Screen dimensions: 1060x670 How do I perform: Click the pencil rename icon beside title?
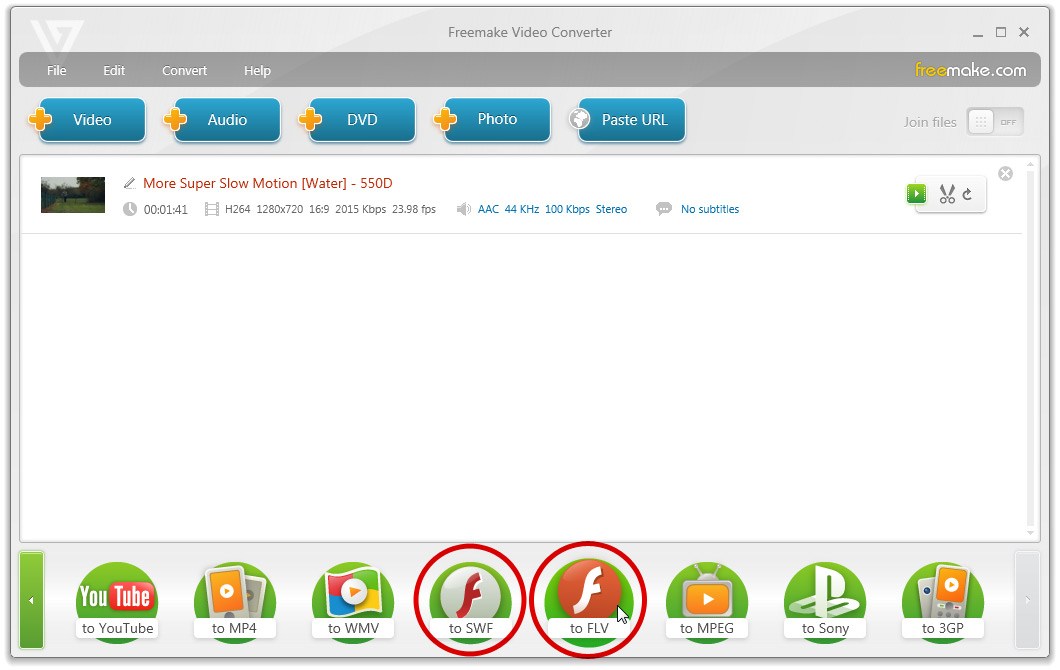[129, 183]
